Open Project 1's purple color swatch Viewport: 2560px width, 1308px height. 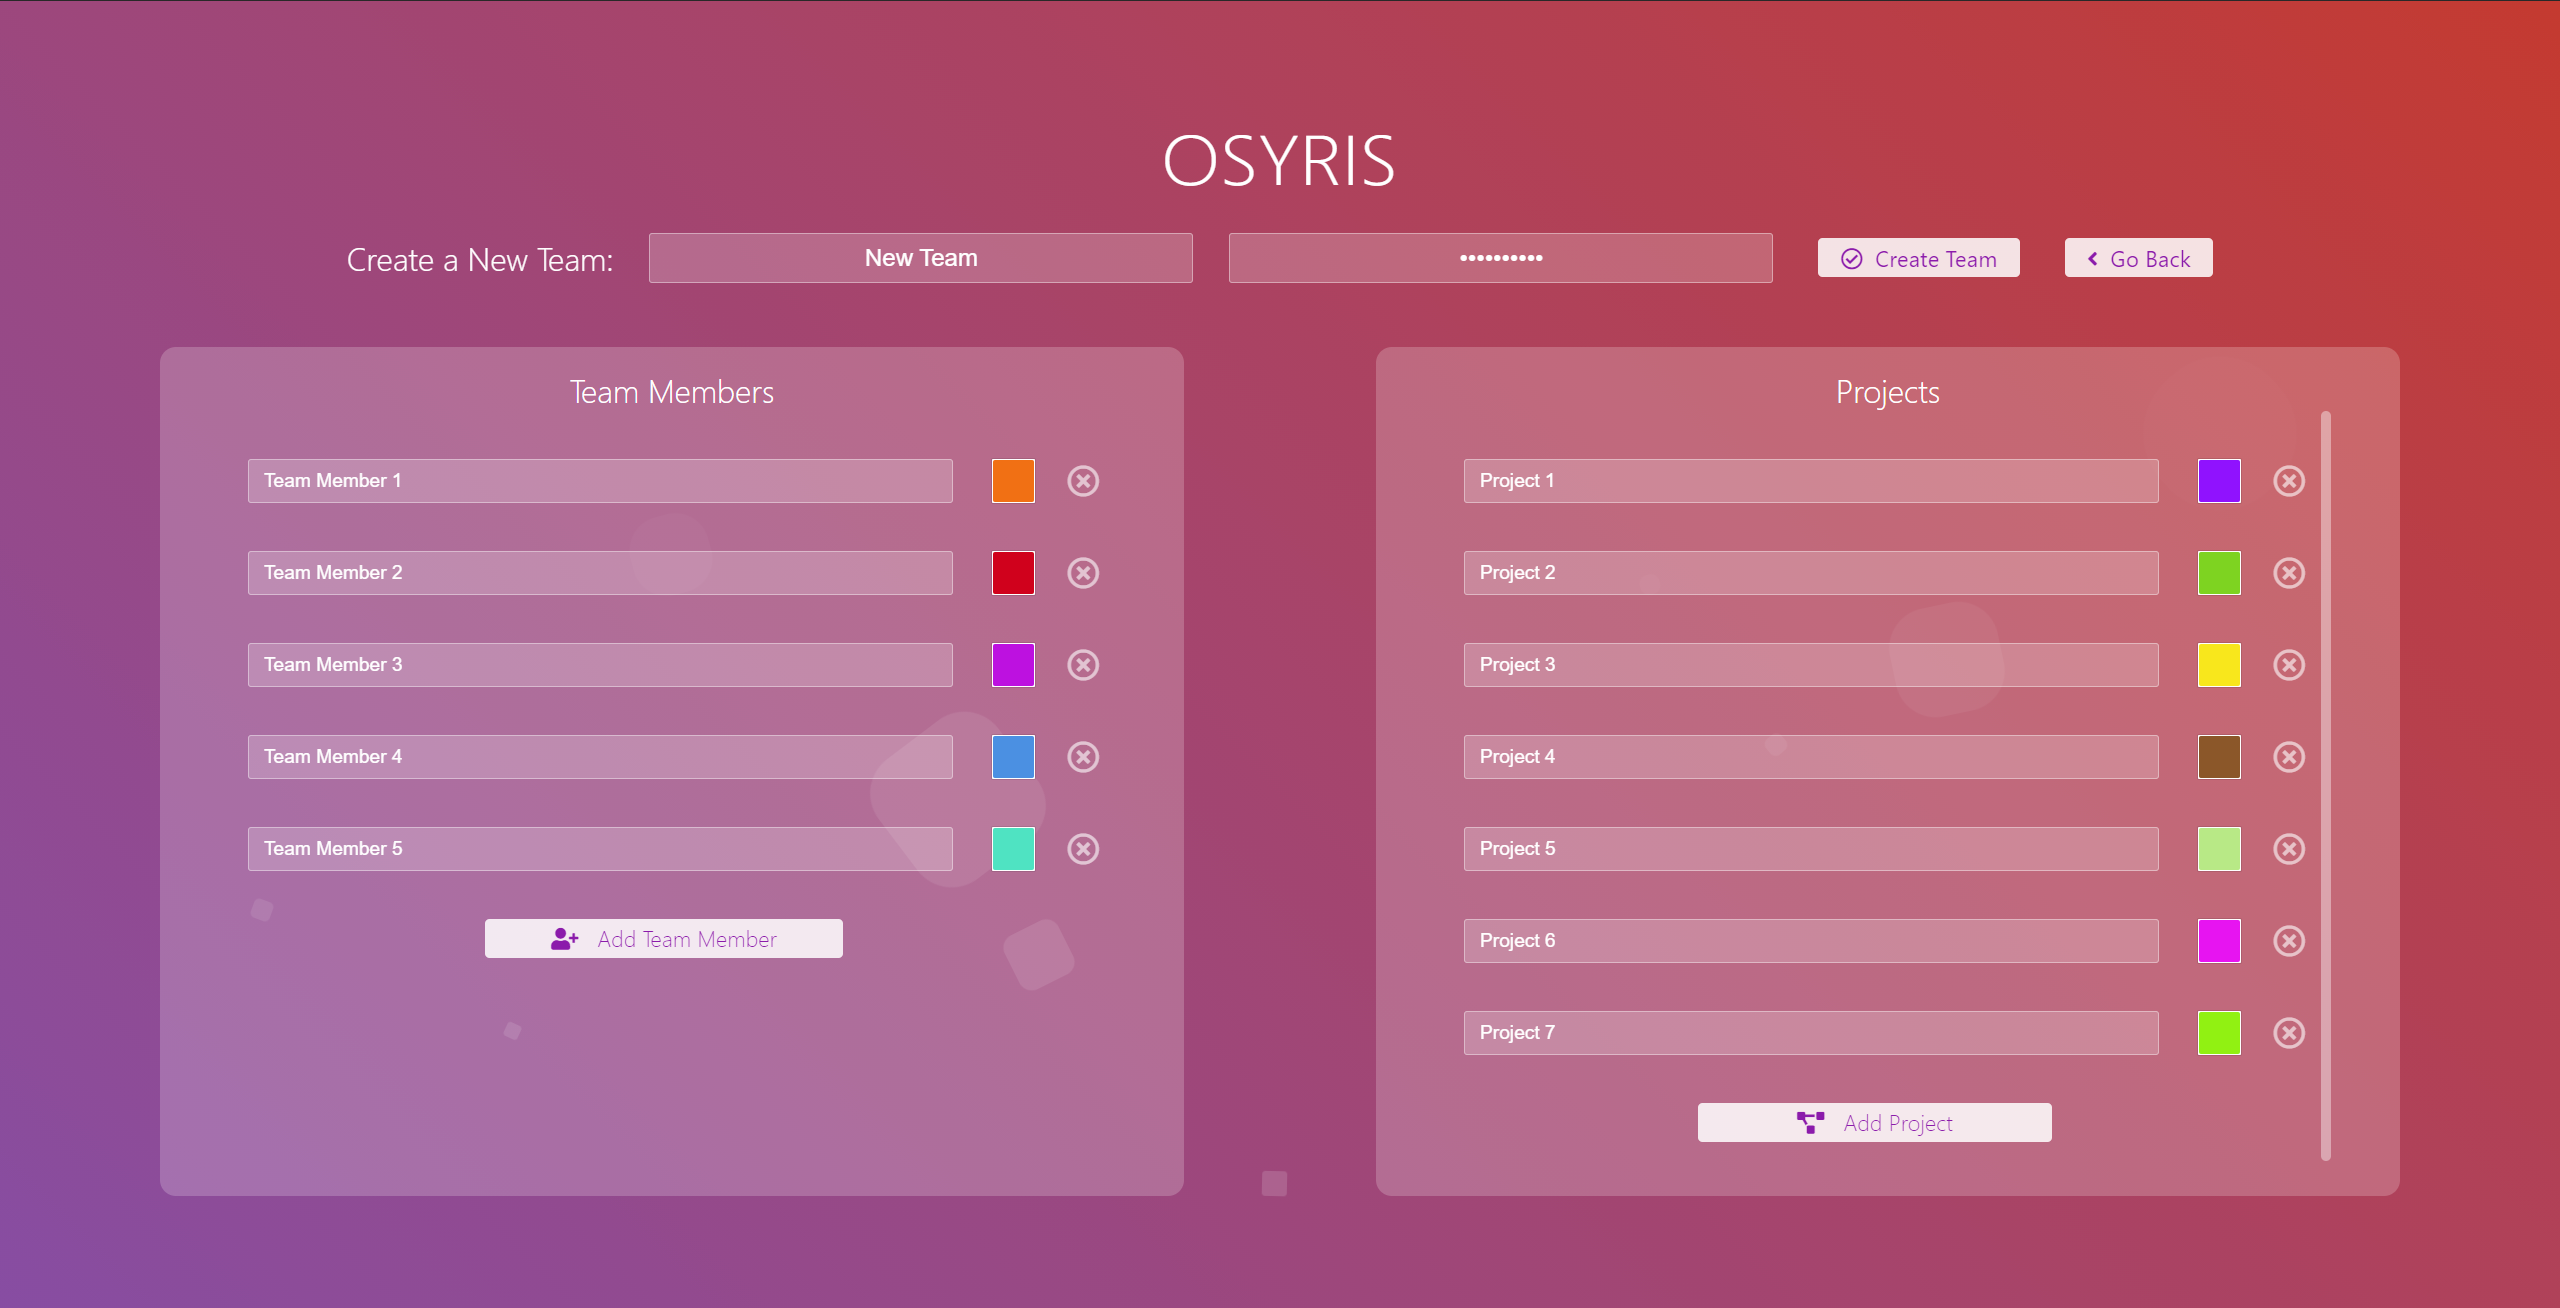click(2219, 481)
